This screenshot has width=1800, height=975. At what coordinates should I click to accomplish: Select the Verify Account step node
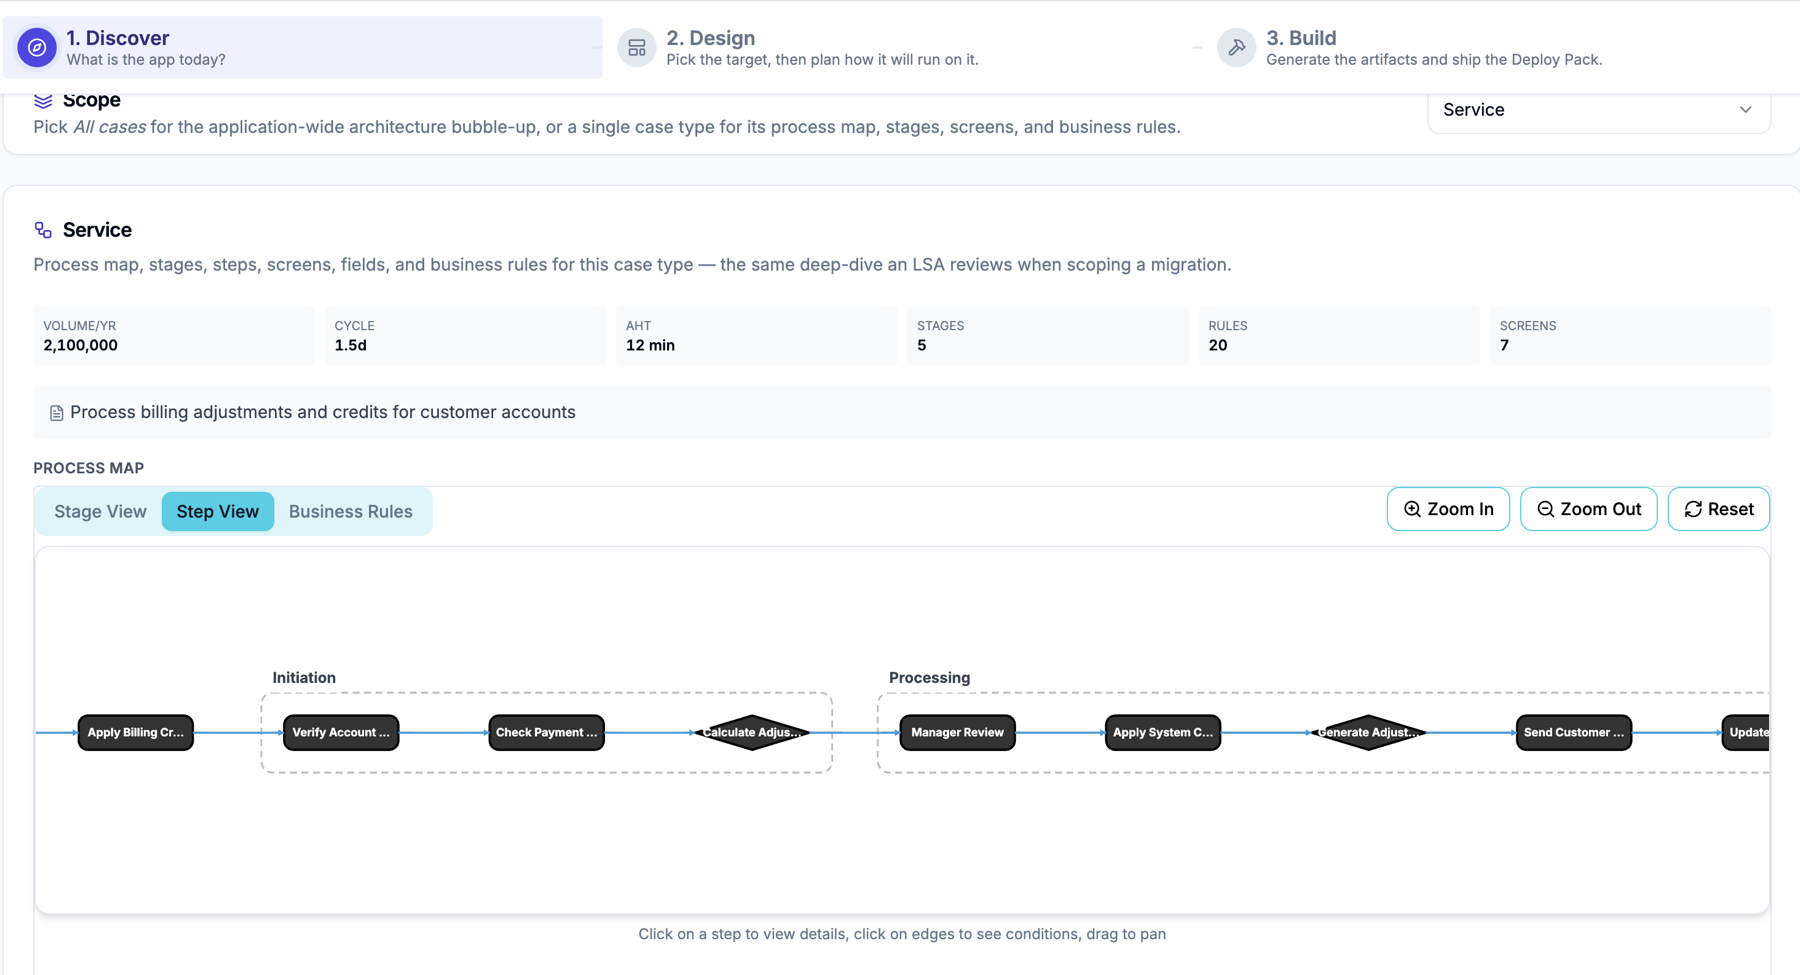(x=341, y=732)
